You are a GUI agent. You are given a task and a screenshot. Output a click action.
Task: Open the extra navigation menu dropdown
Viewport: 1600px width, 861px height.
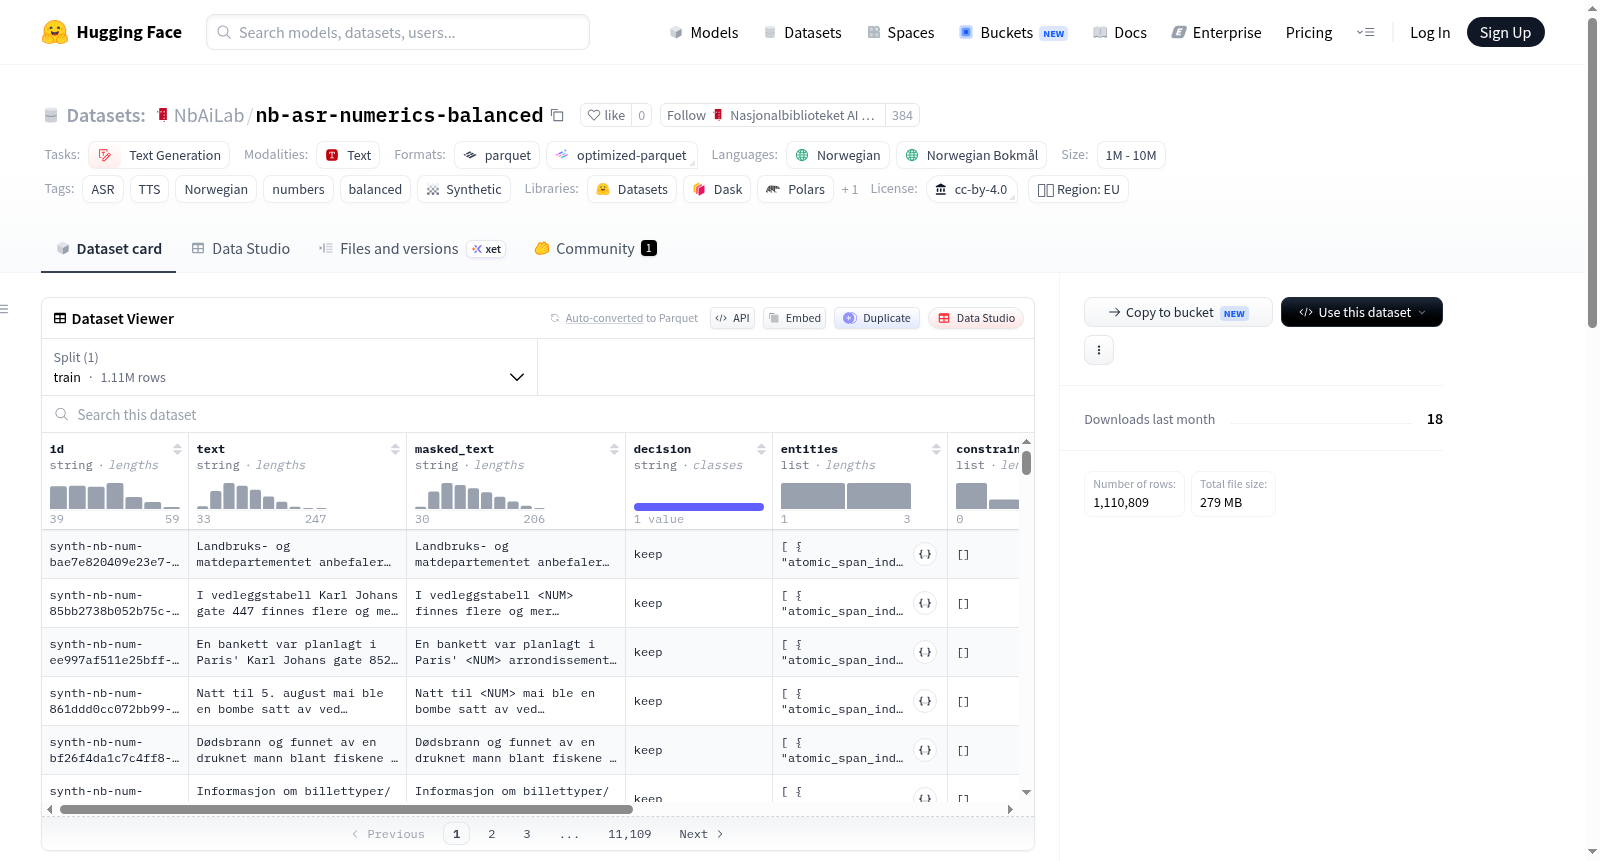click(x=1365, y=32)
